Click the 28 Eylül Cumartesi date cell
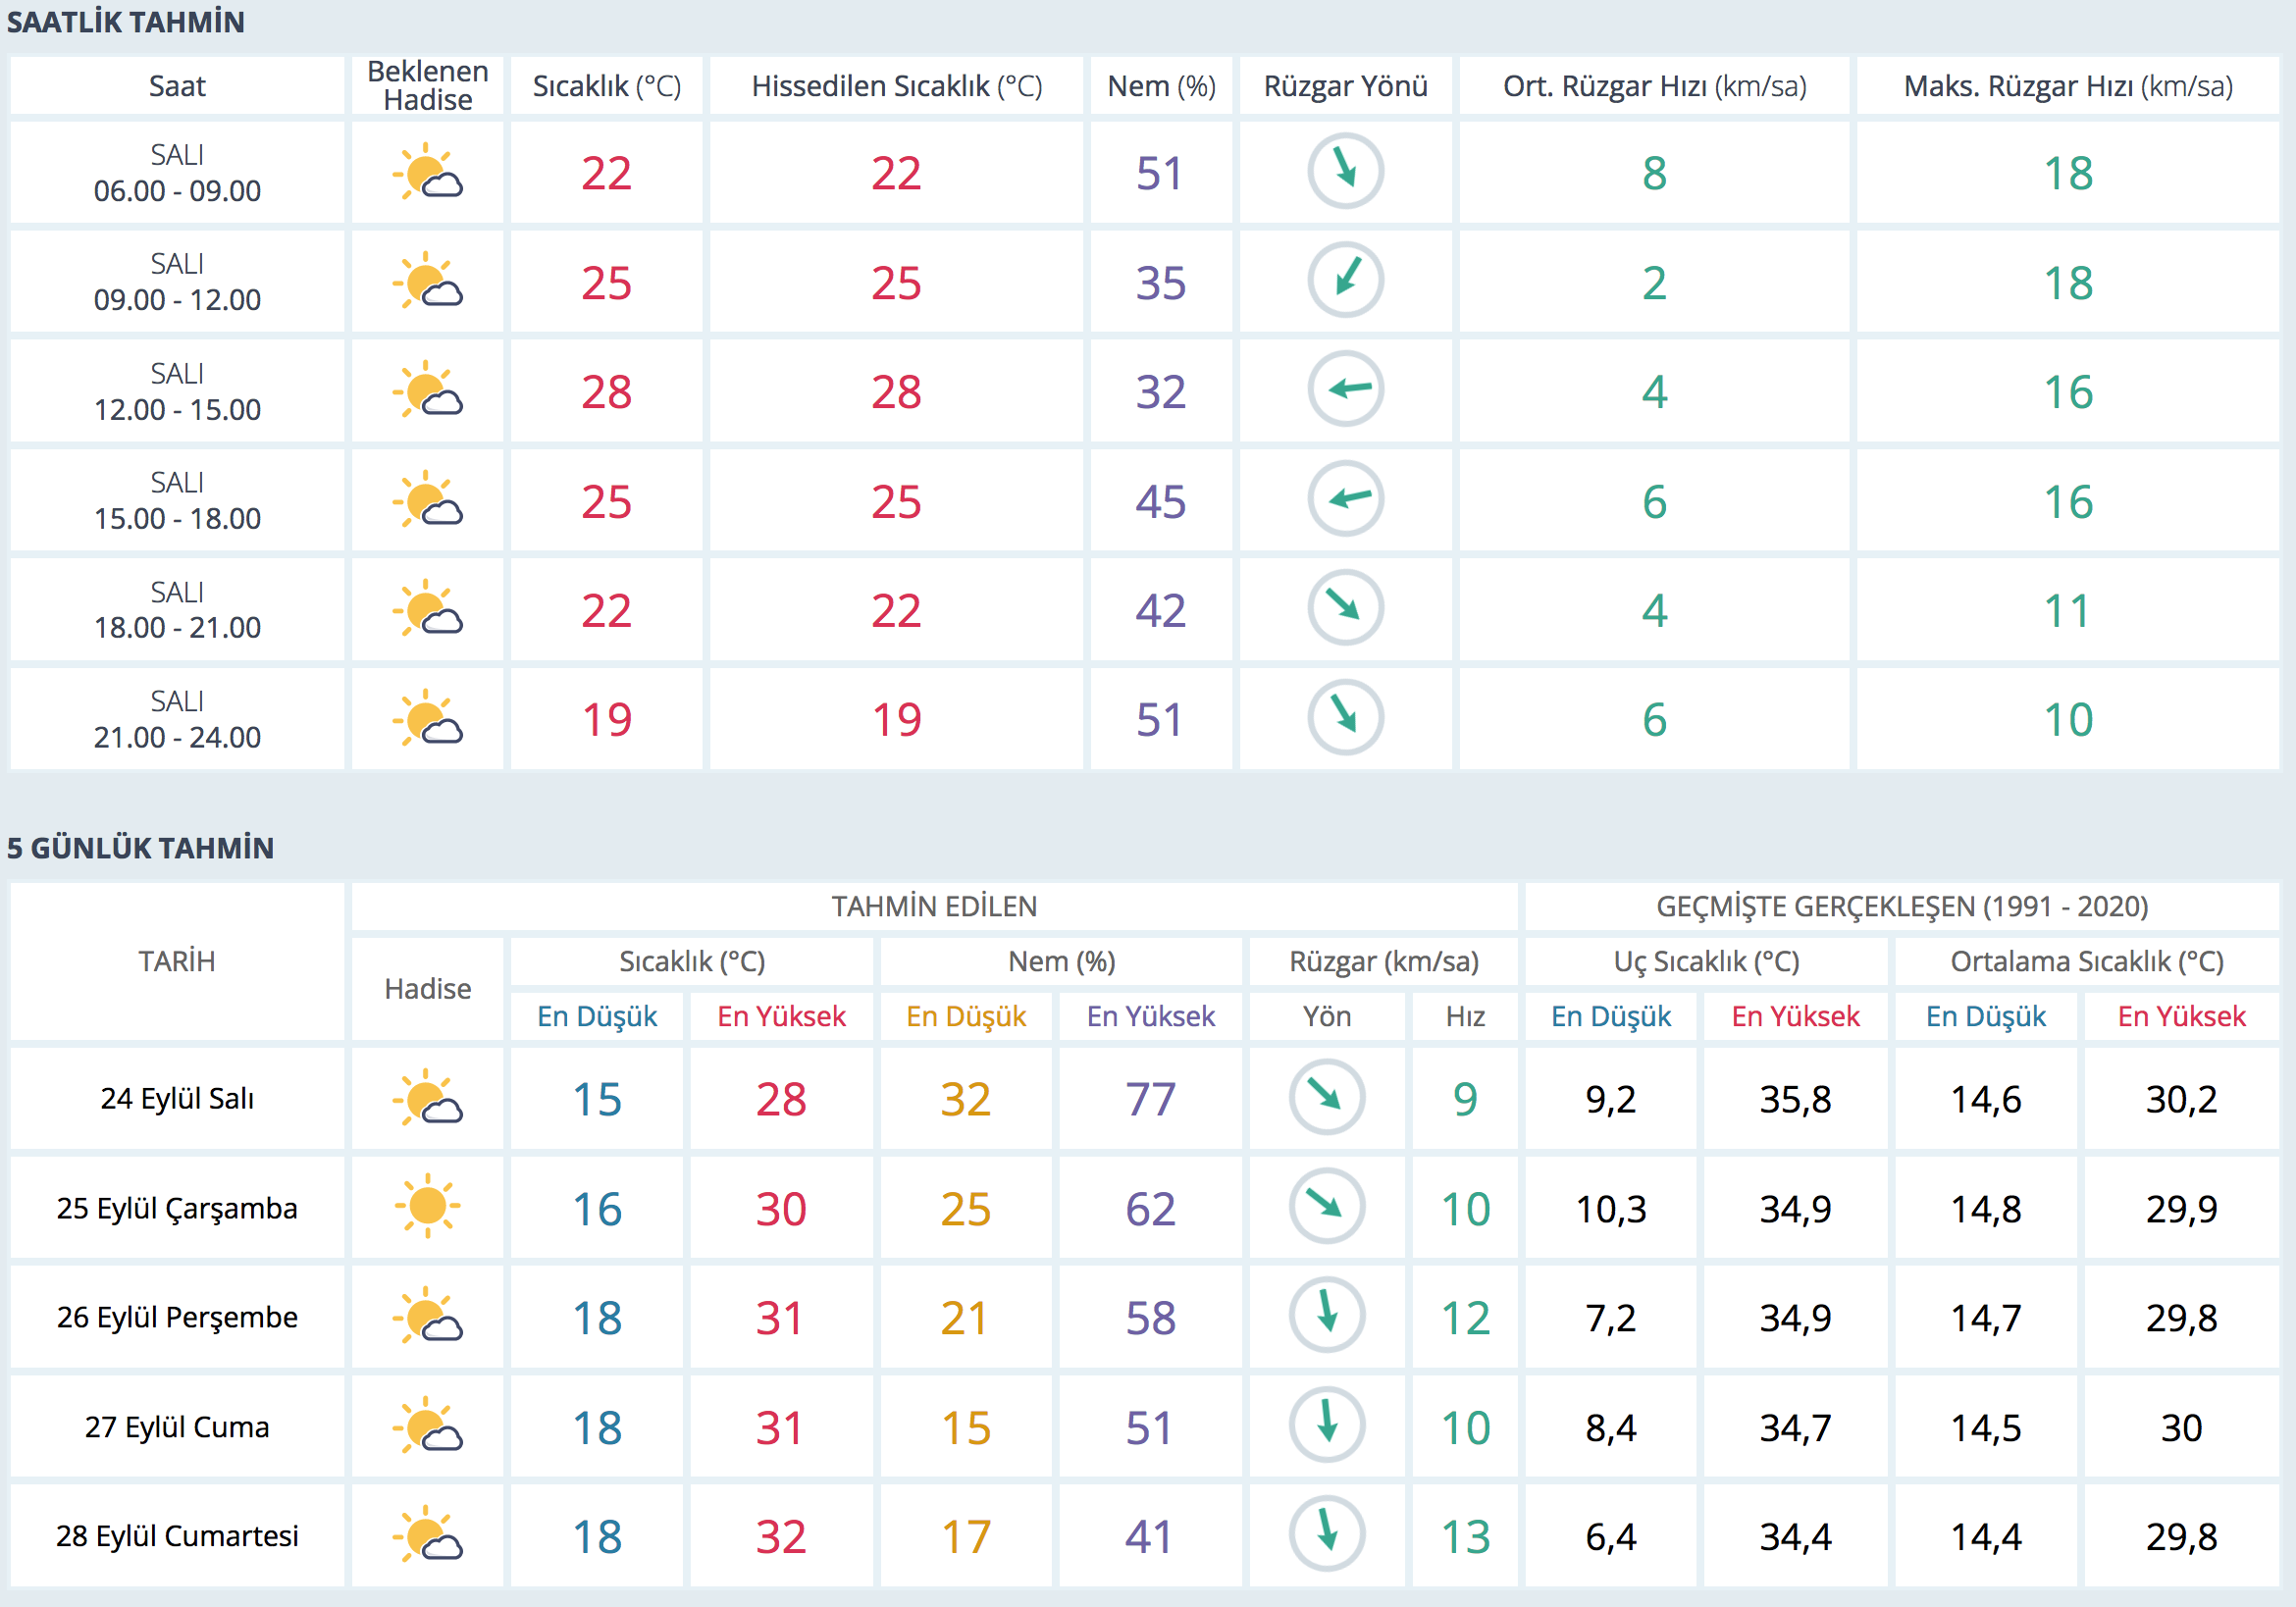 pos(177,1535)
